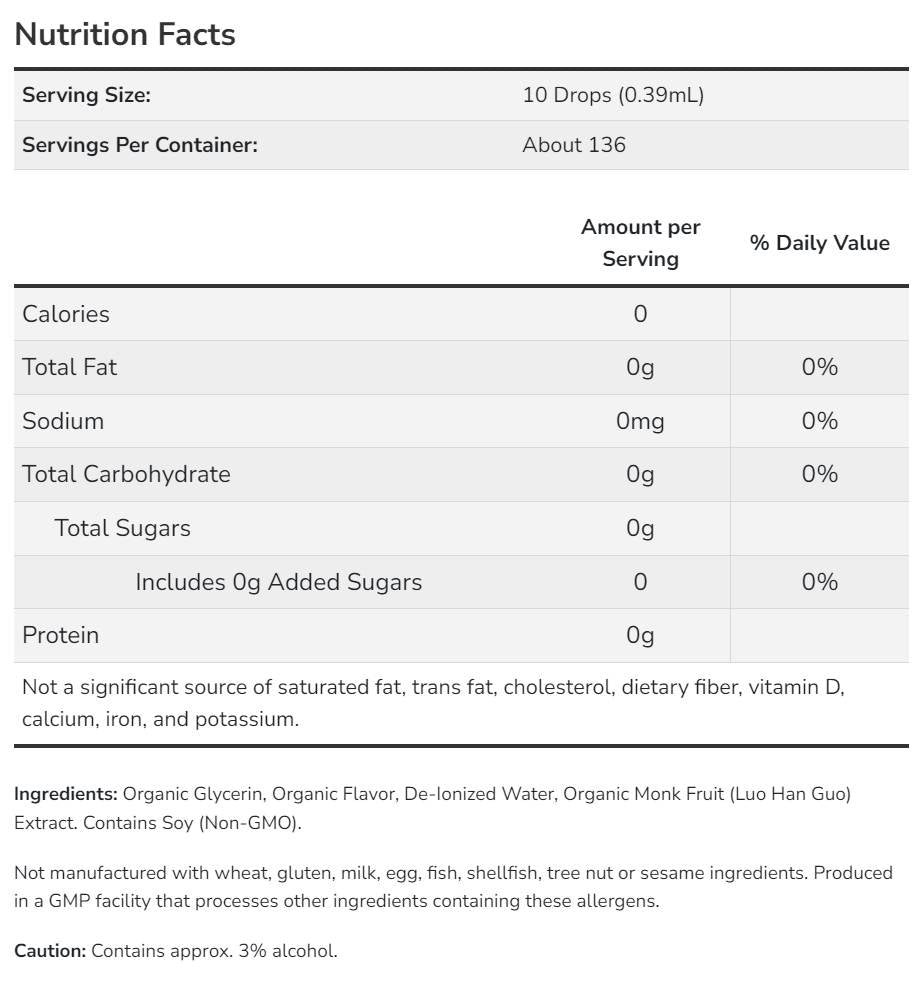Click the Total Fat daily value percentage
This screenshot has width=924, height=983.
(x=819, y=367)
